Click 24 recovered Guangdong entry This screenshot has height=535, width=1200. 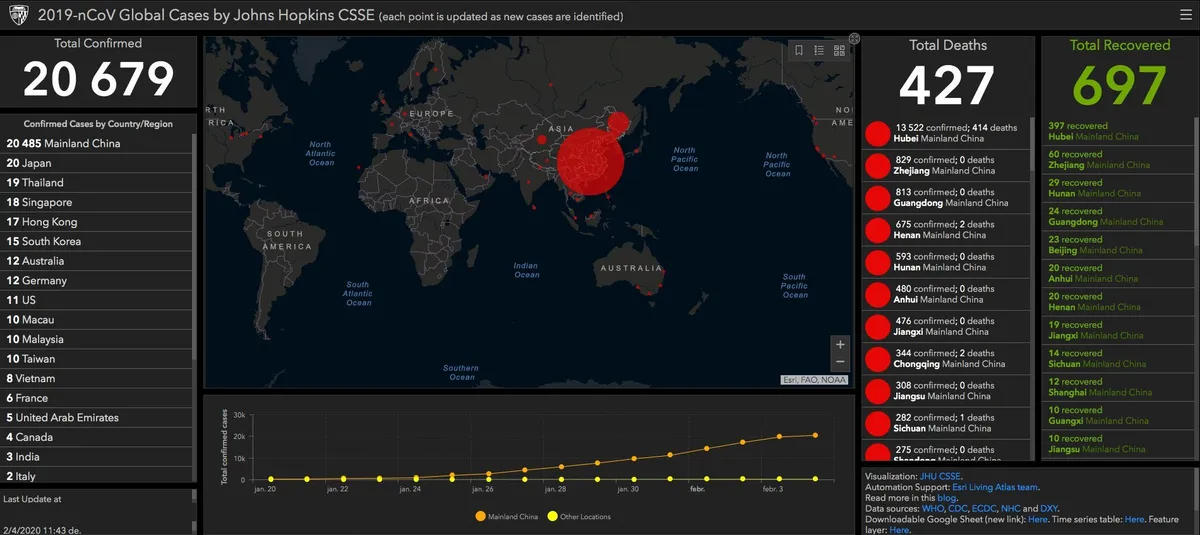pyautogui.click(x=1116, y=216)
